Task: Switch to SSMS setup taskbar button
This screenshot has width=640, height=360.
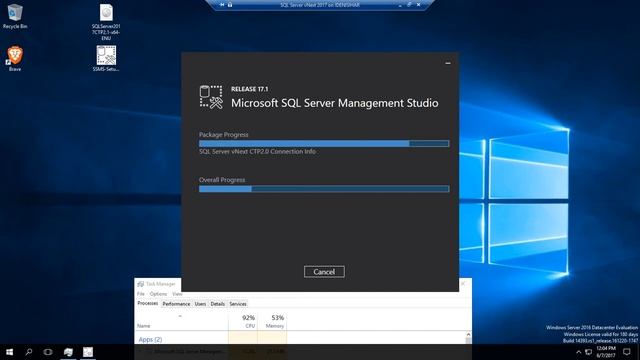Action: (88, 352)
